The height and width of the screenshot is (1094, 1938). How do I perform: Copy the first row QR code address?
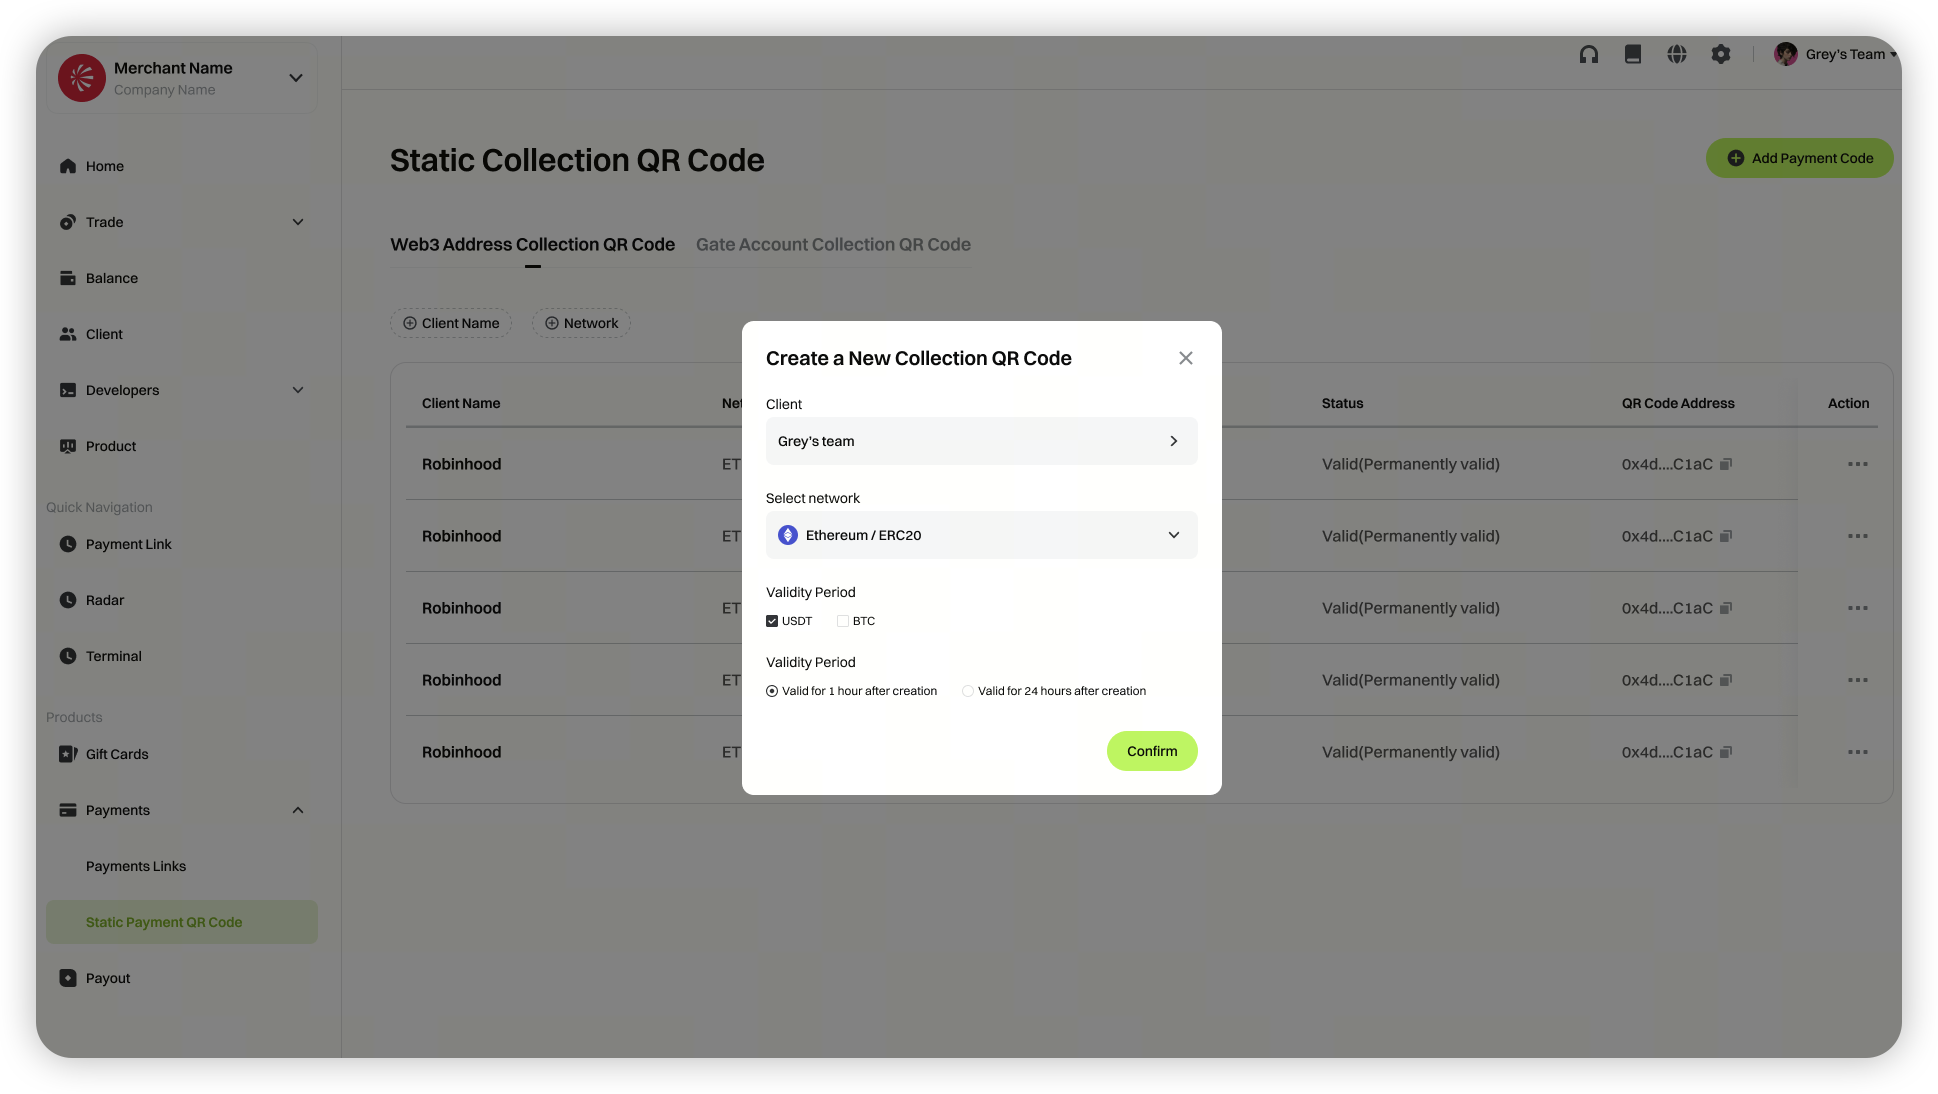point(1726,464)
